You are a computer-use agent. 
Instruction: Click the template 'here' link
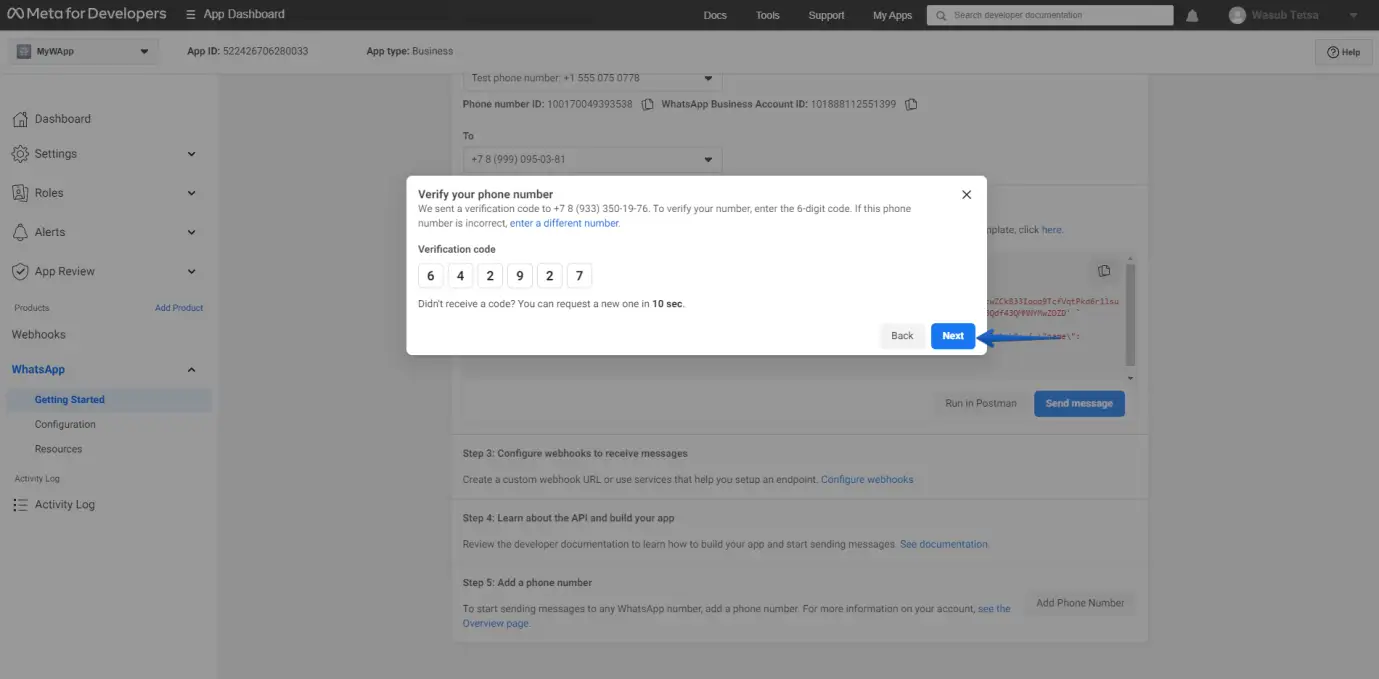(x=1052, y=230)
